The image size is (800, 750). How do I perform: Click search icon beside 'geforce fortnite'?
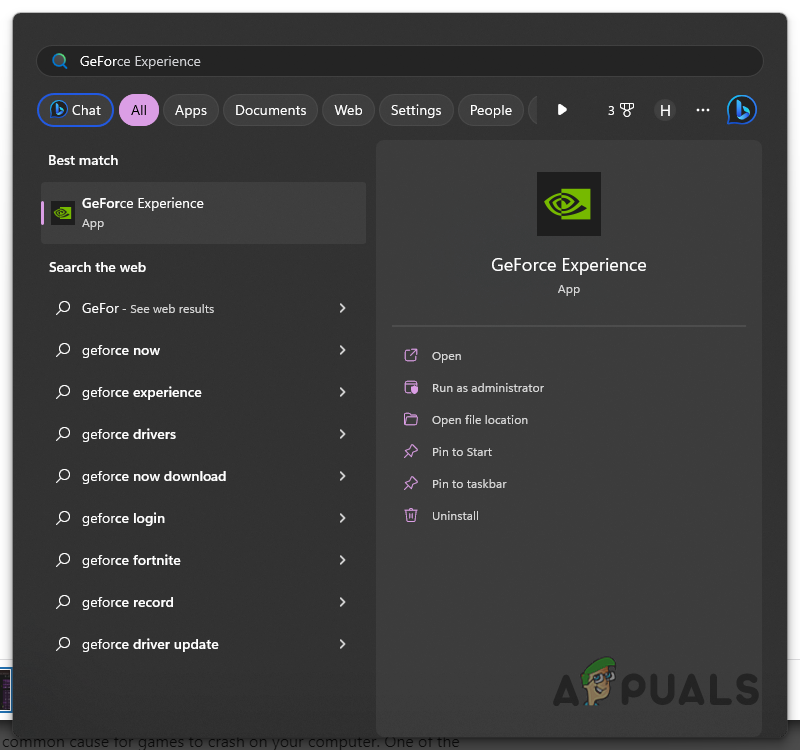(63, 560)
